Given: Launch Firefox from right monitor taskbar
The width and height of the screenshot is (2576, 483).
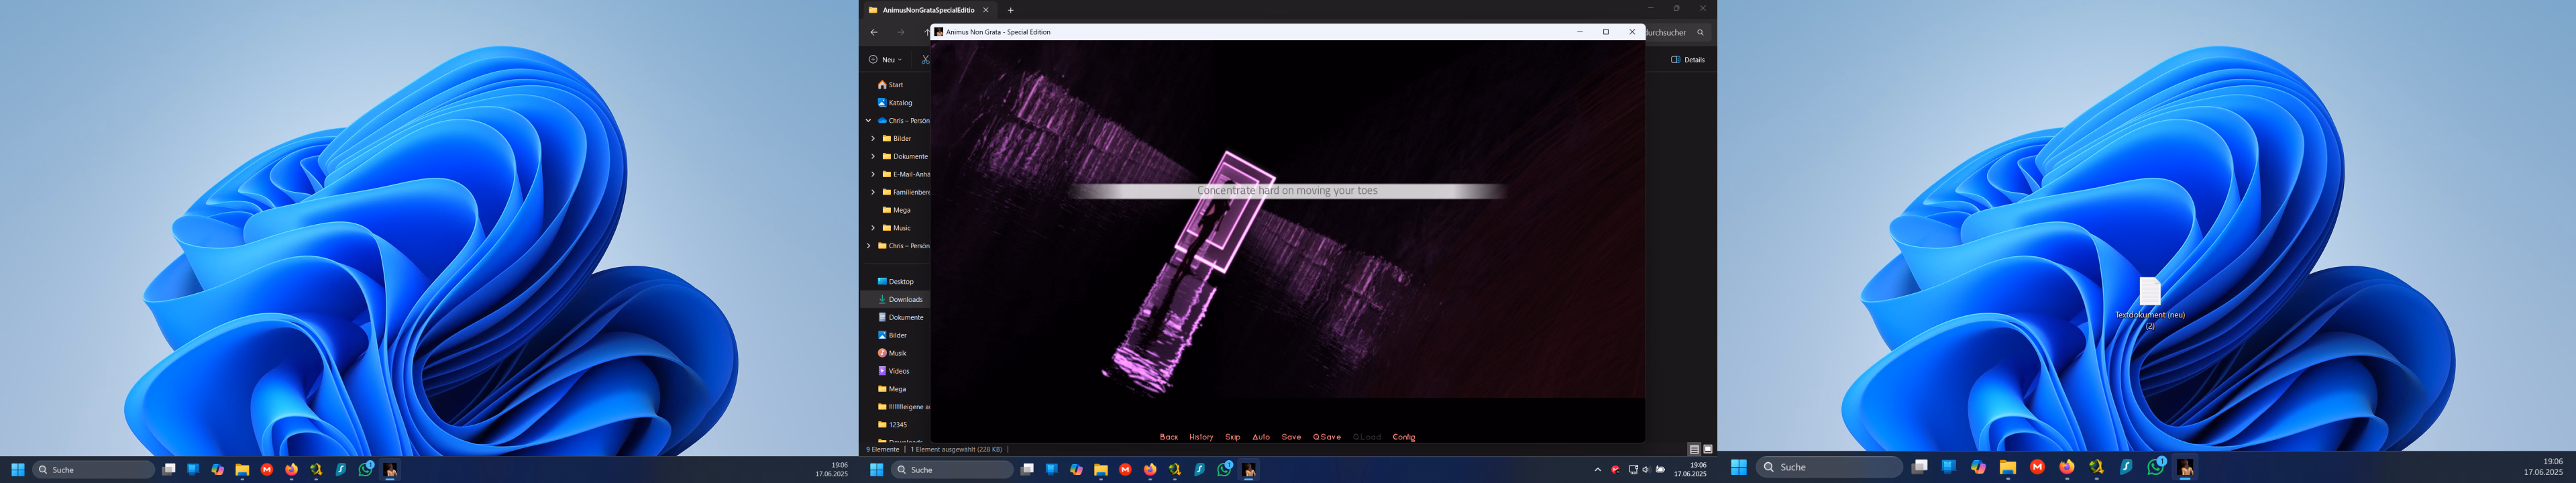Looking at the screenshot, I should coord(2067,467).
